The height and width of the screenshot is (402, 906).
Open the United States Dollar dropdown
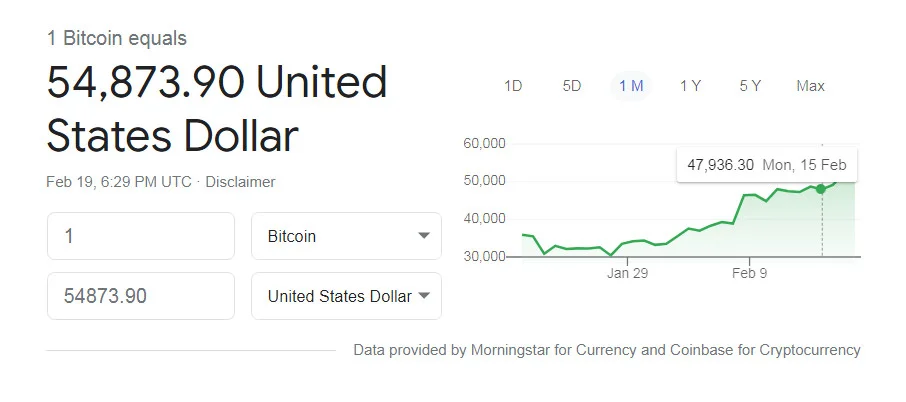[345, 296]
